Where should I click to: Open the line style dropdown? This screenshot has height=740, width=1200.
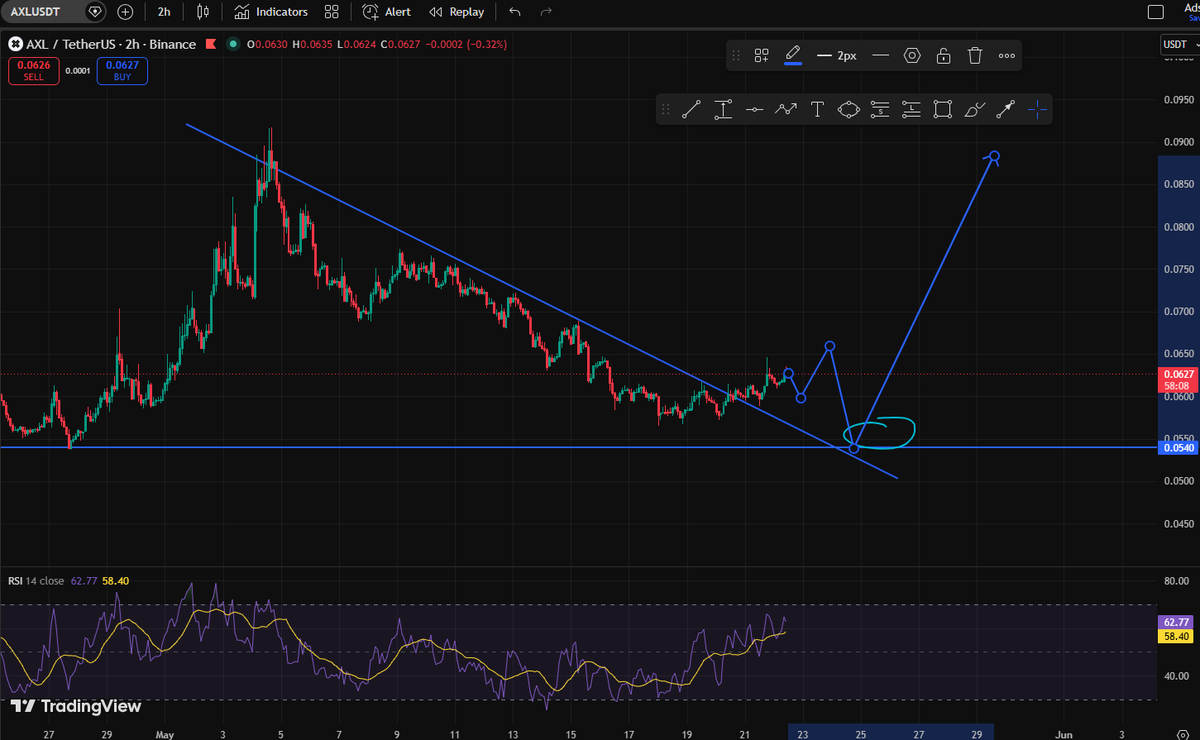click(881, 56)
